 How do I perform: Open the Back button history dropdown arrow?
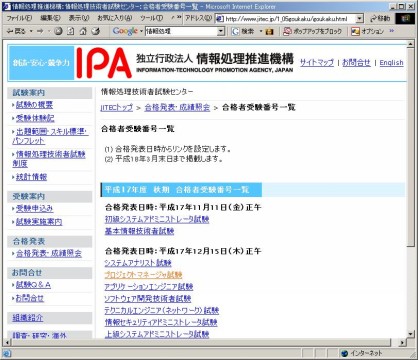click(x=31, y=31)
